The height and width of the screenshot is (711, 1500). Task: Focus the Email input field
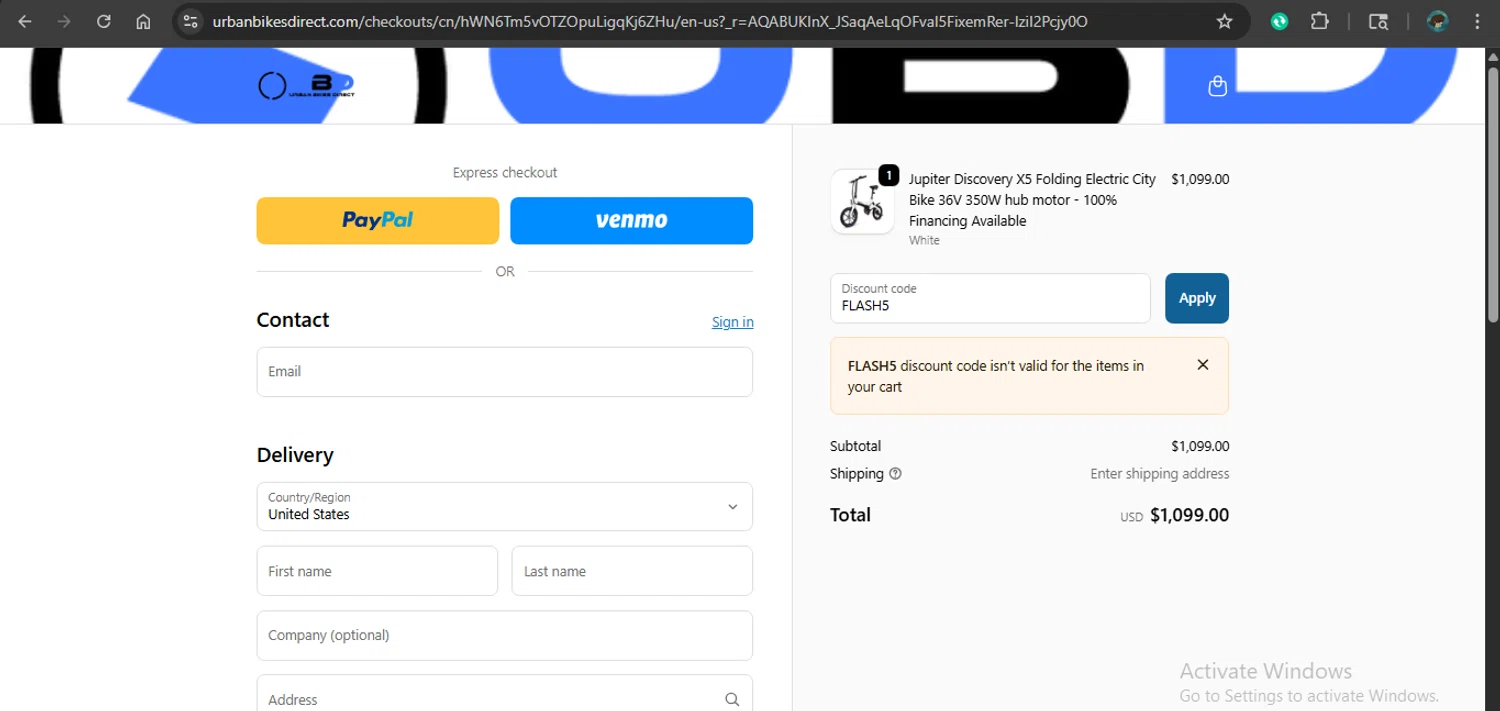[505, 372]
